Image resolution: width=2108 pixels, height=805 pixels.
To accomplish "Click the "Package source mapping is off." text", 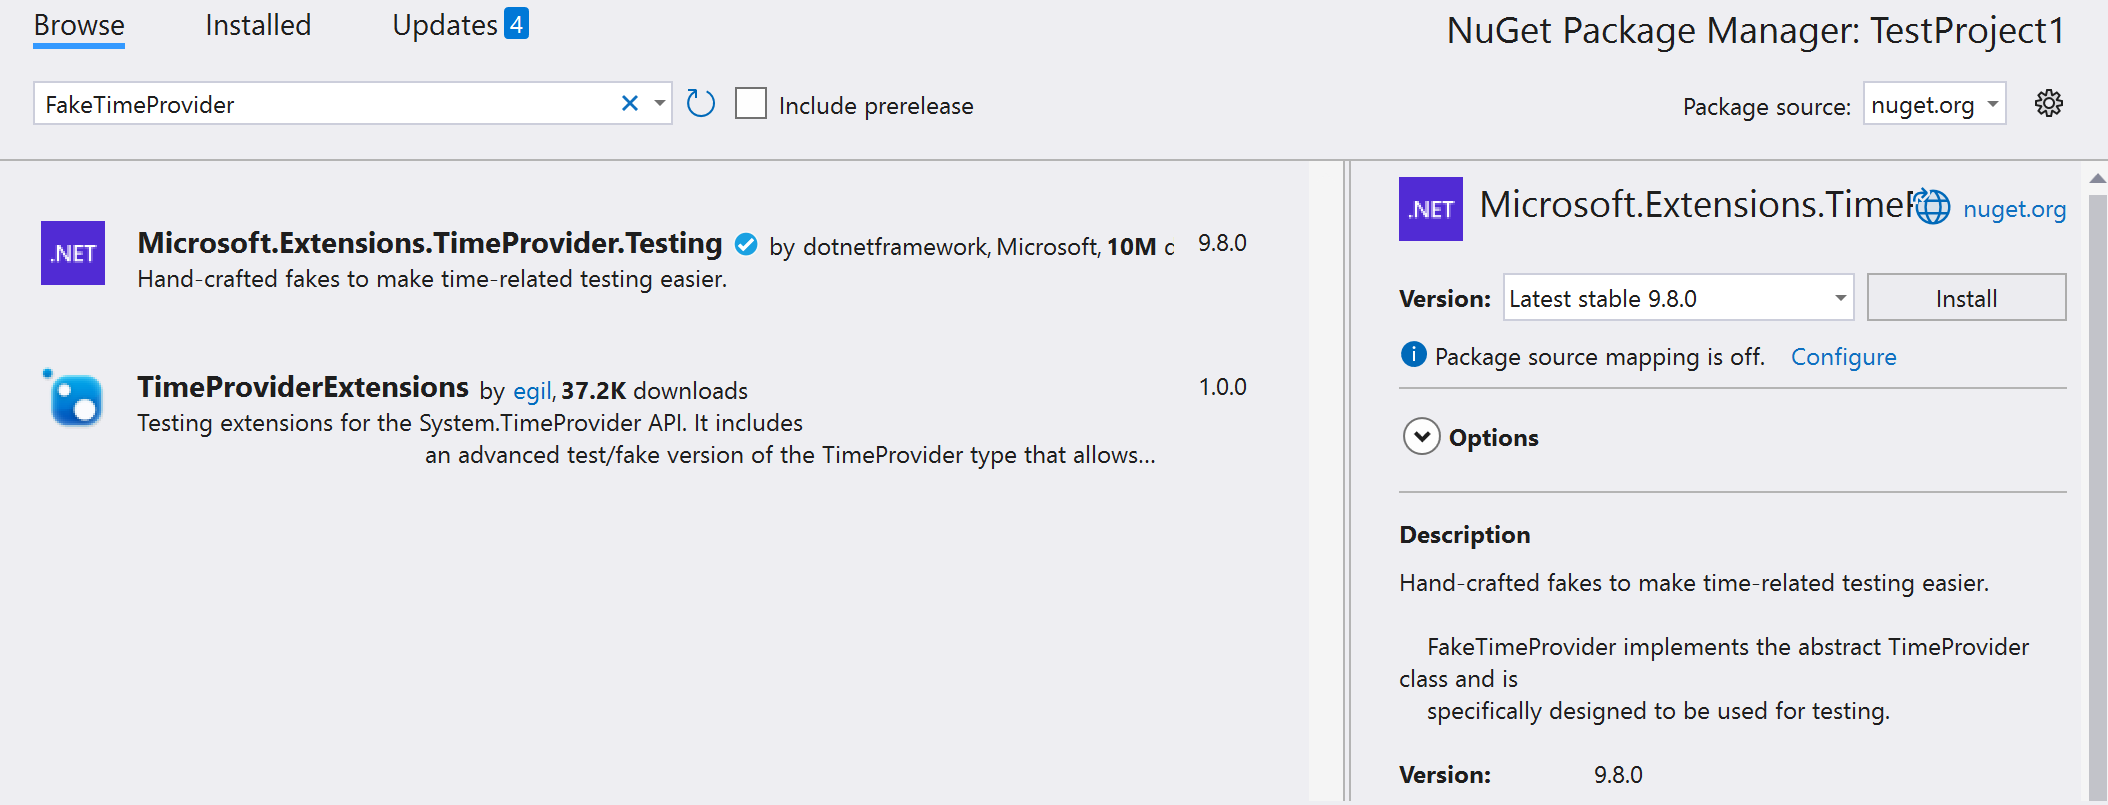I will tap(1600, 357).
